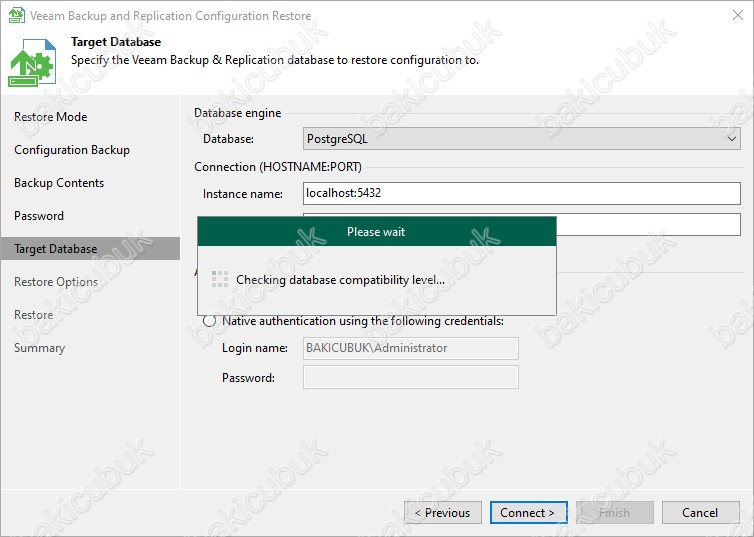Click the 'Connection (HOSTNAME:PORT)' group label

tap(278, 167)
